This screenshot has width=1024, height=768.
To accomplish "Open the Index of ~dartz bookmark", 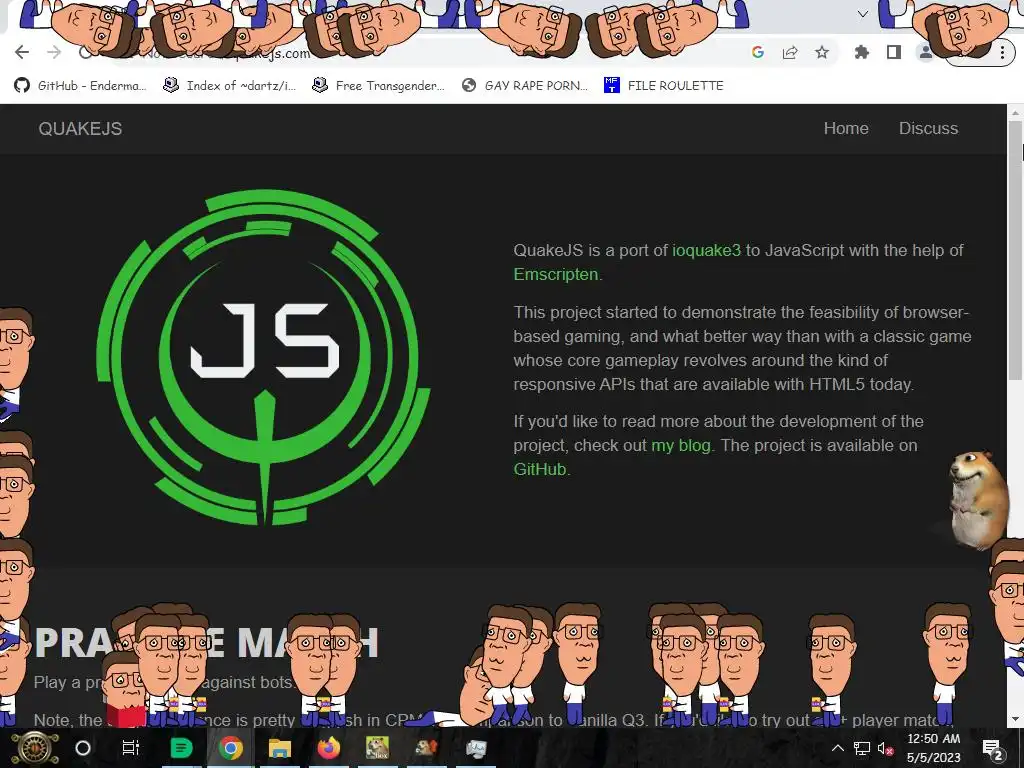I will 229,86.
